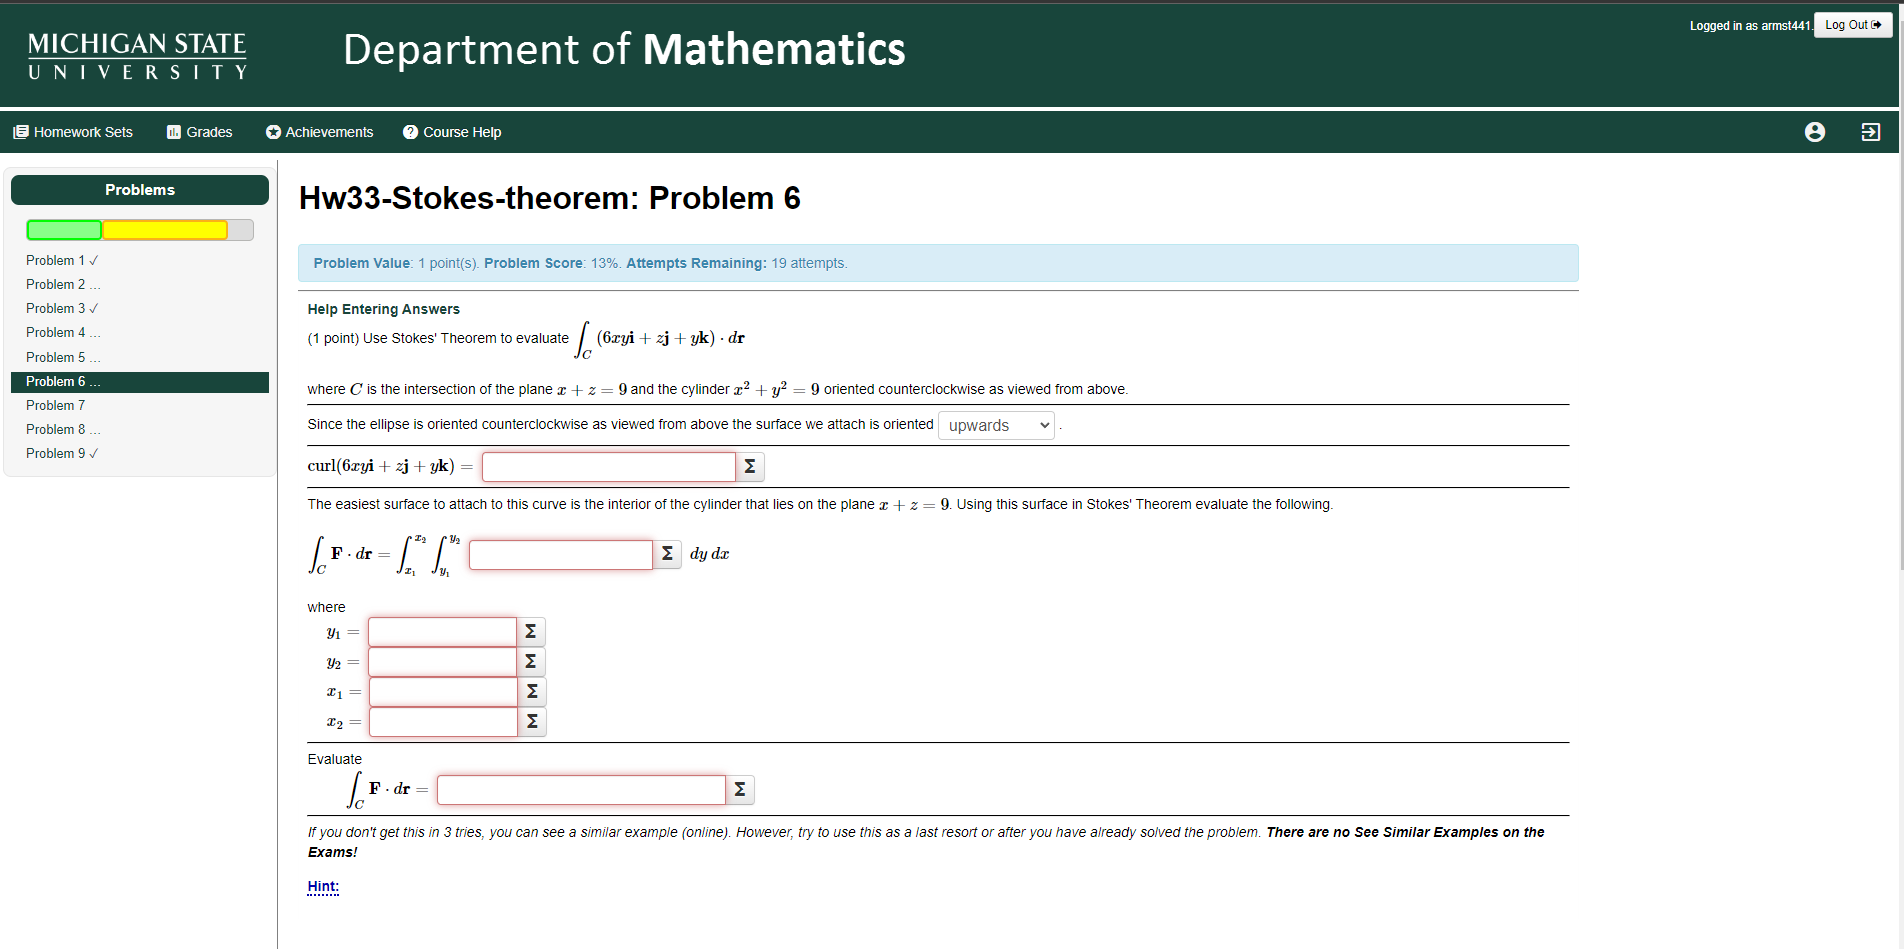Screen dimensions: 1904x949
Task: Navigate to Problem 4
Action: click(x=63, y=332)
